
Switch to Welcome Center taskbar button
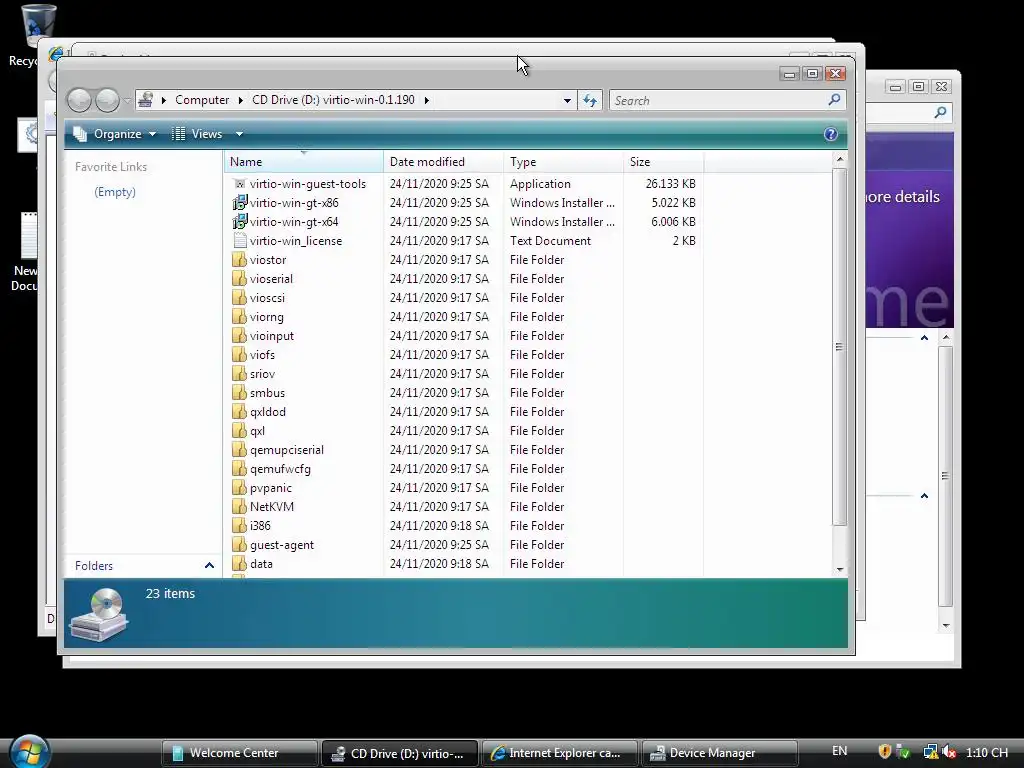click(240, 753)
